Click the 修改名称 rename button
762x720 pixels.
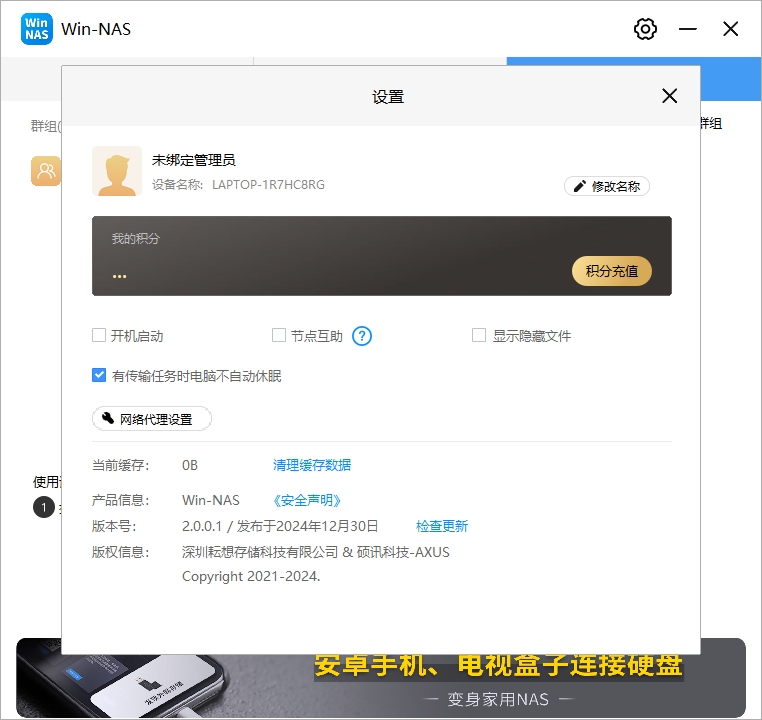(606, 186)
